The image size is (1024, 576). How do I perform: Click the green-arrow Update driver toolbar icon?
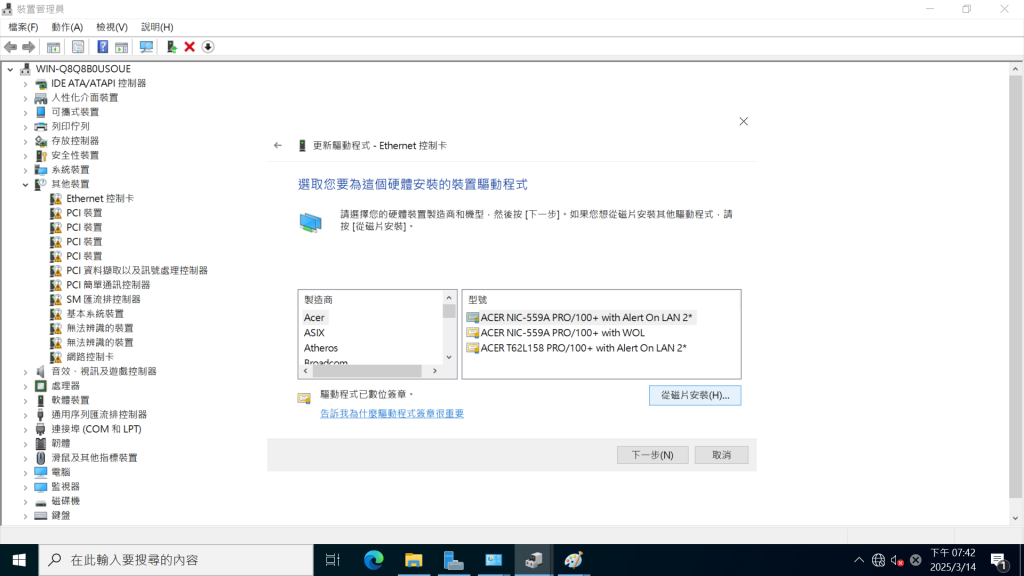tap(172, 47)
